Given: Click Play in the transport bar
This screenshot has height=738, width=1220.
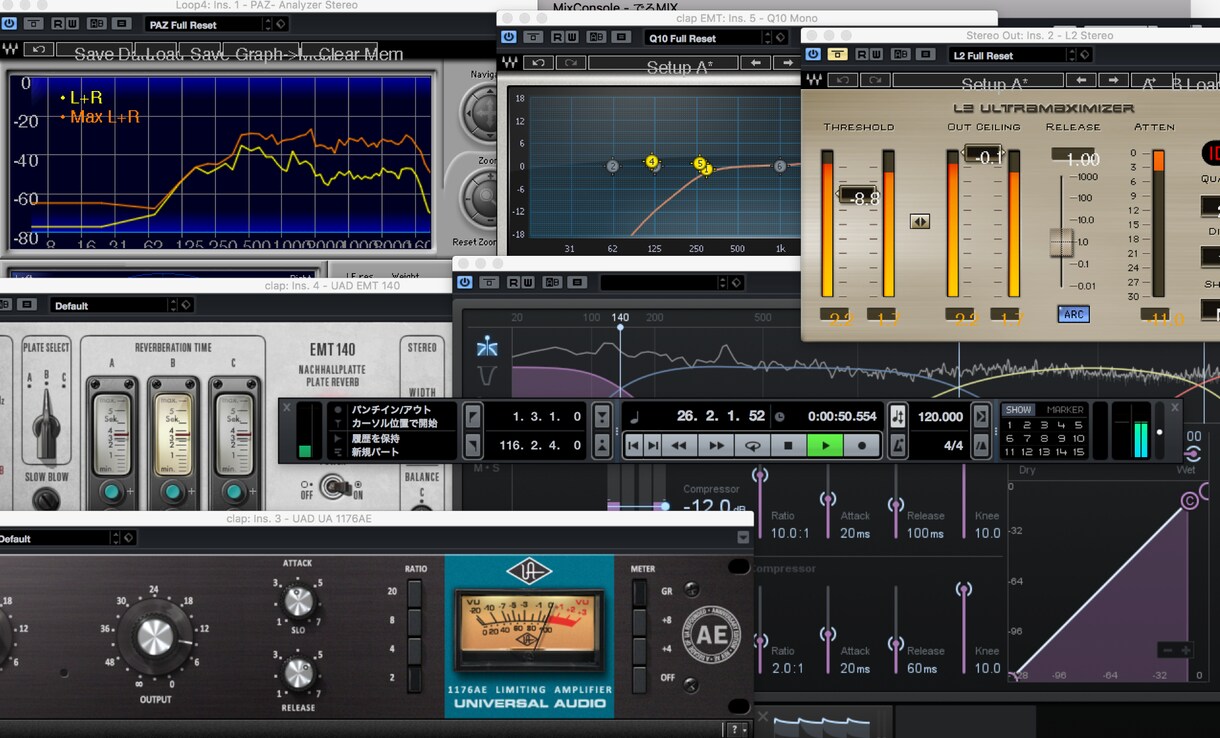Looking at the screenshot, I should [x=825, y=445].
